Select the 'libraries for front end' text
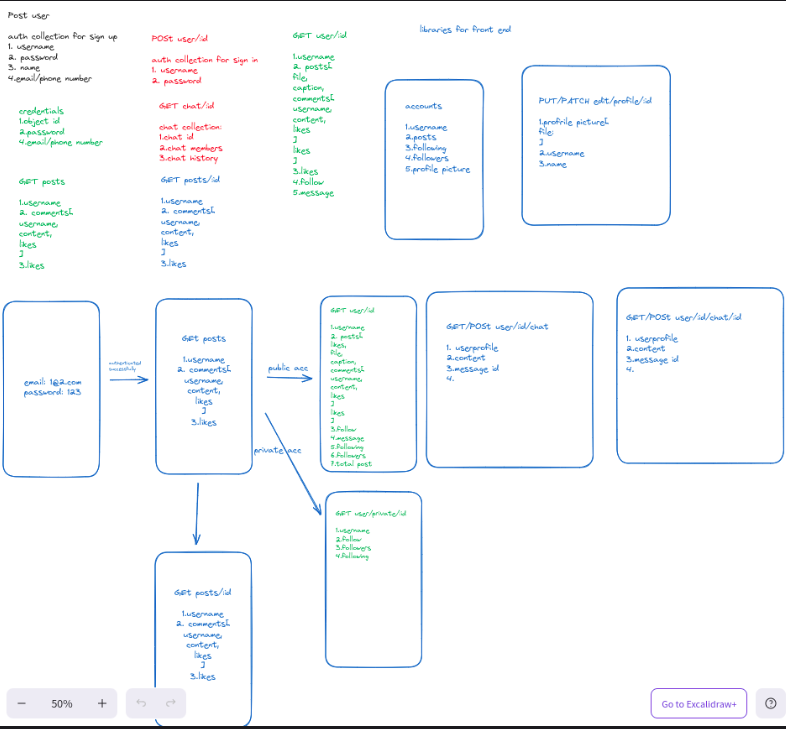 (465, 30)
